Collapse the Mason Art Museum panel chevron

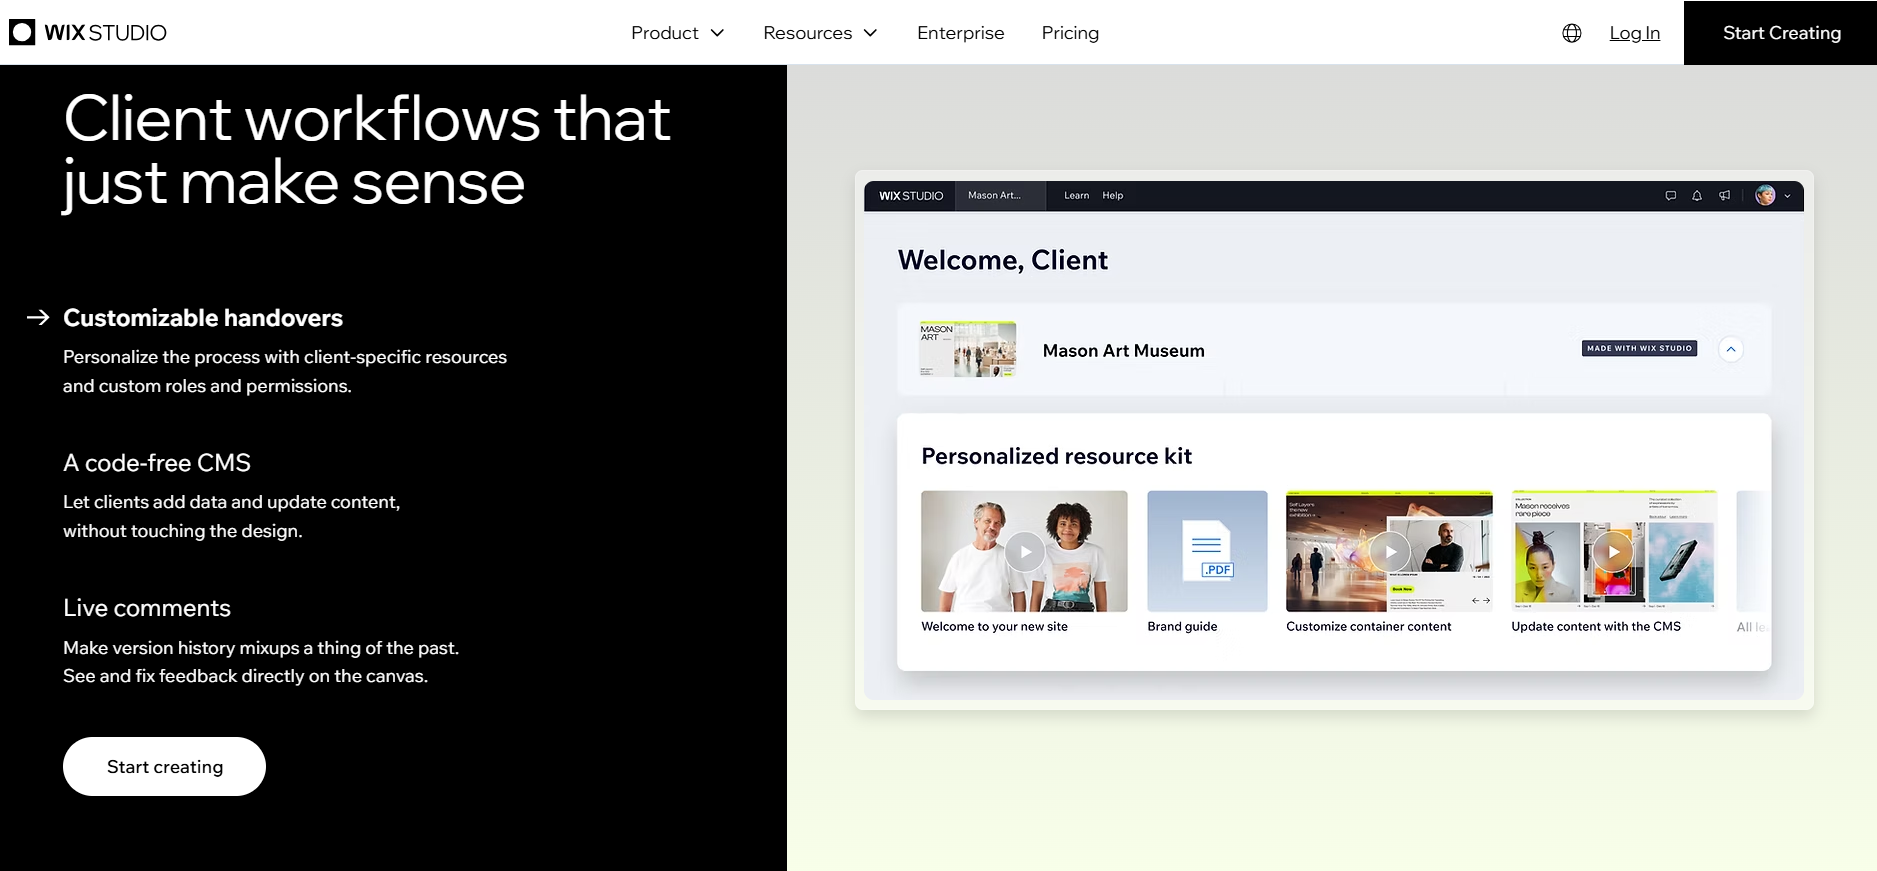tap(1730, 349)
